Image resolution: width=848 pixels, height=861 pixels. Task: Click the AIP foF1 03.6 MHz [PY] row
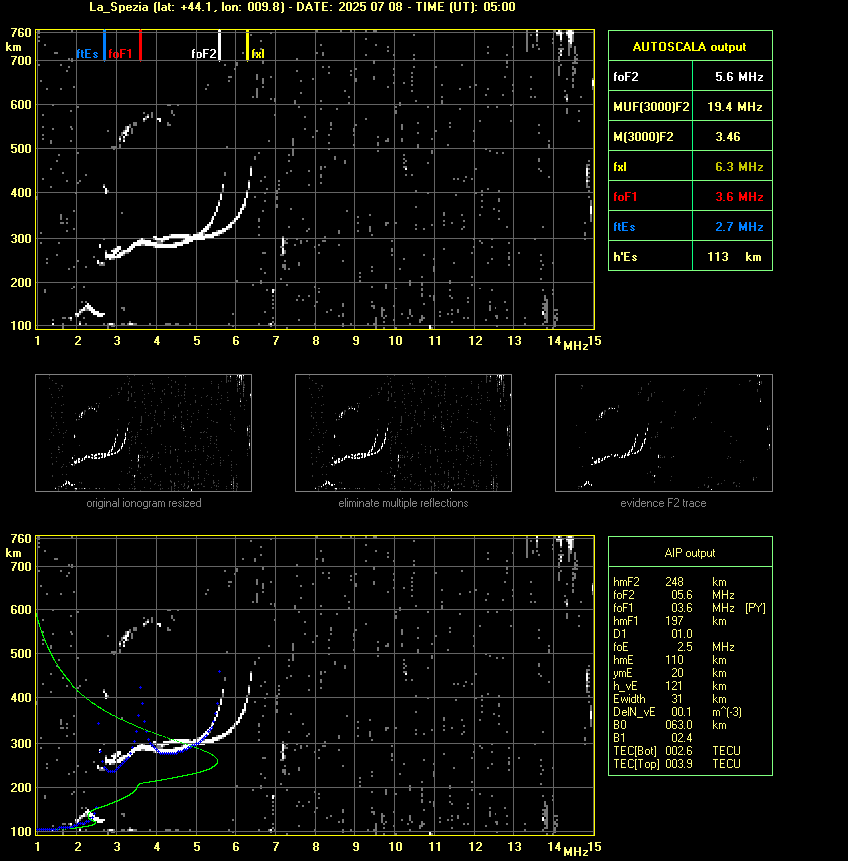pyautogui.click(x=689, y=608)
